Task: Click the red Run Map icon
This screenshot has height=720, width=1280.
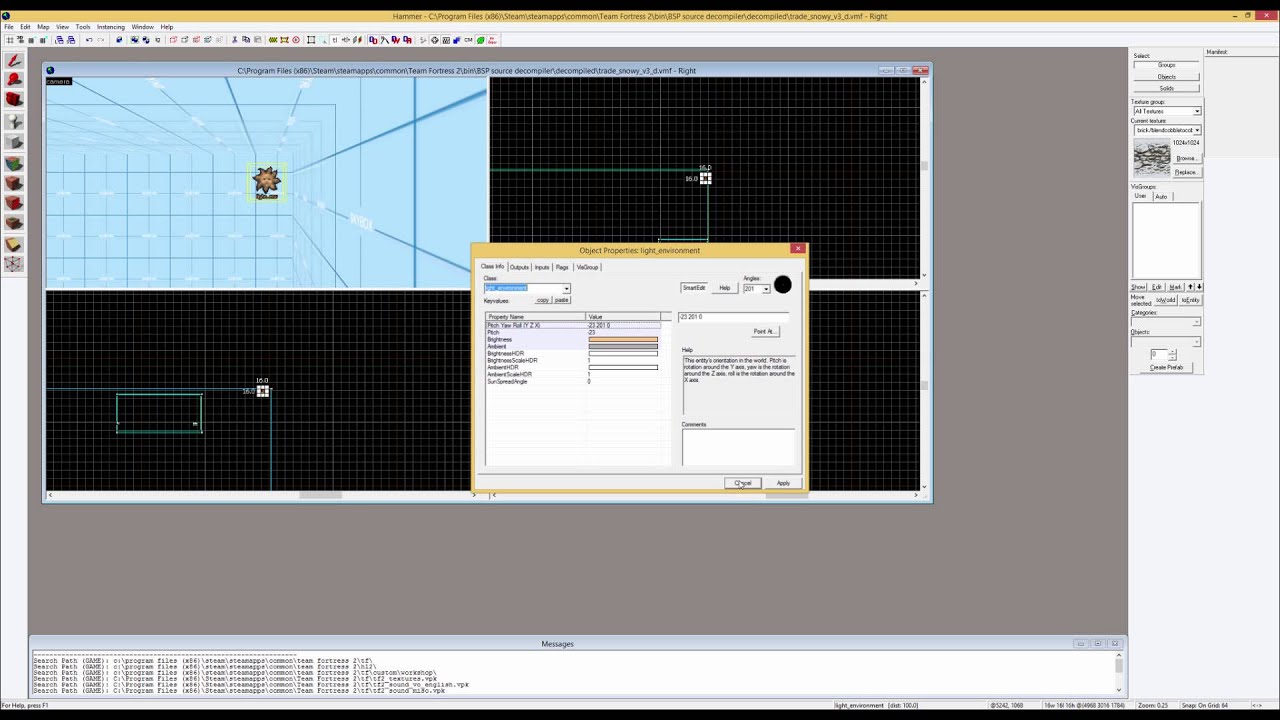Action: pyautogui.click(x=492, y=40)
